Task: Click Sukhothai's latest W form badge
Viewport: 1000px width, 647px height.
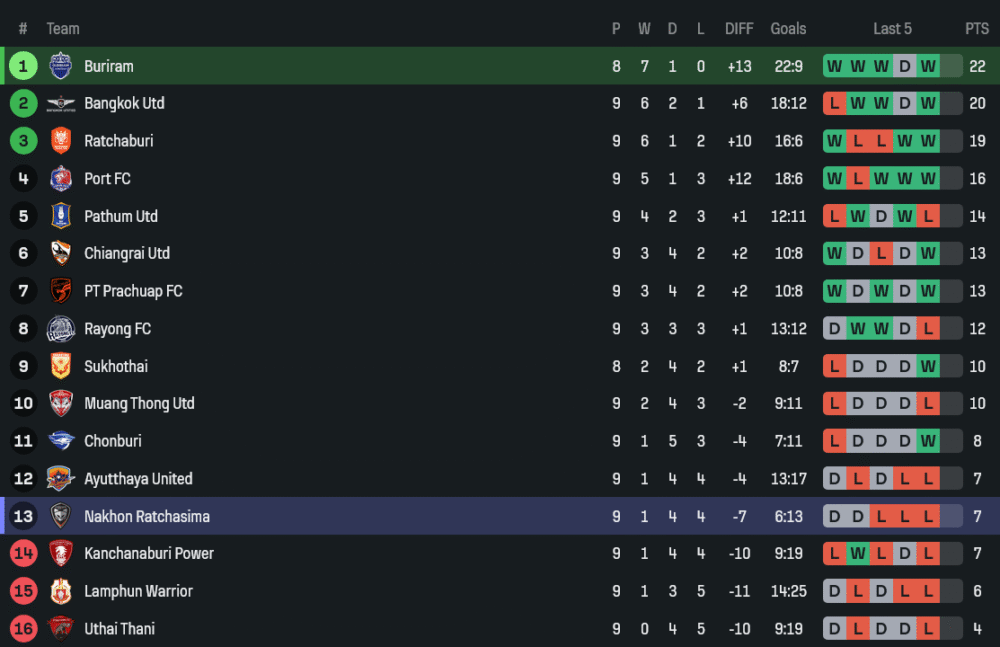Action: point(929,366)
